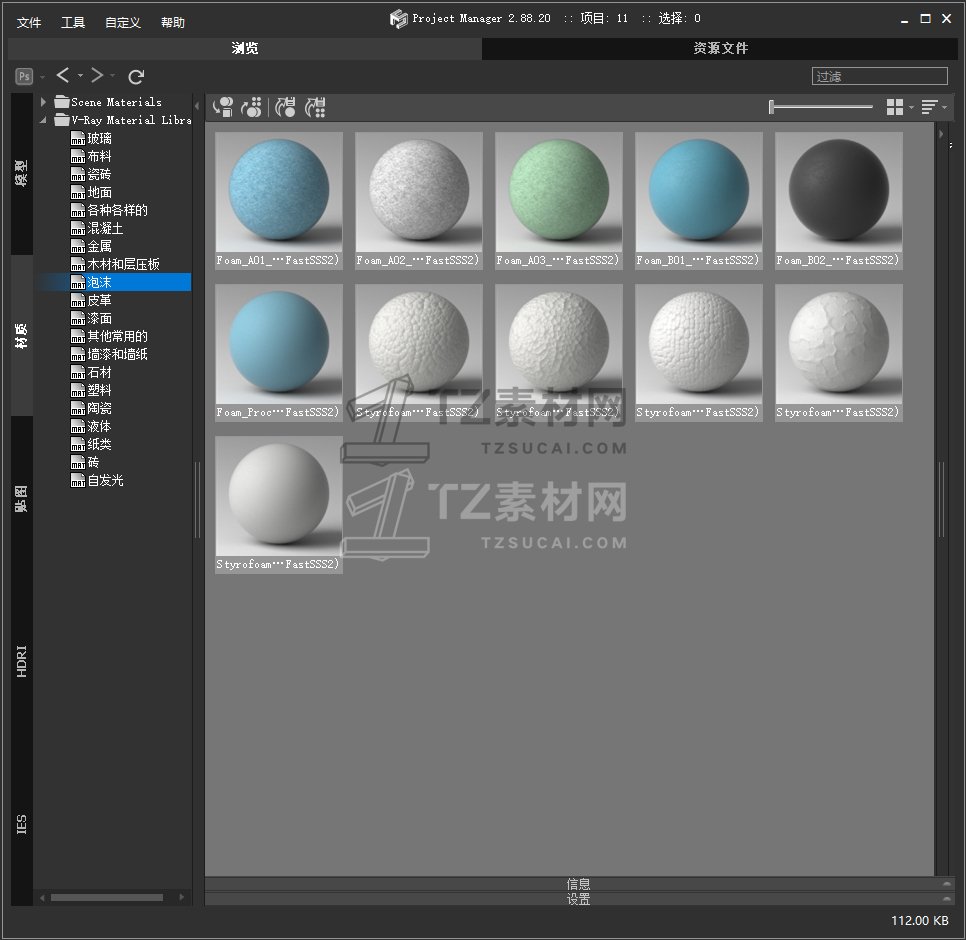Select the 布料 library in the tree

tap(99, 156)
